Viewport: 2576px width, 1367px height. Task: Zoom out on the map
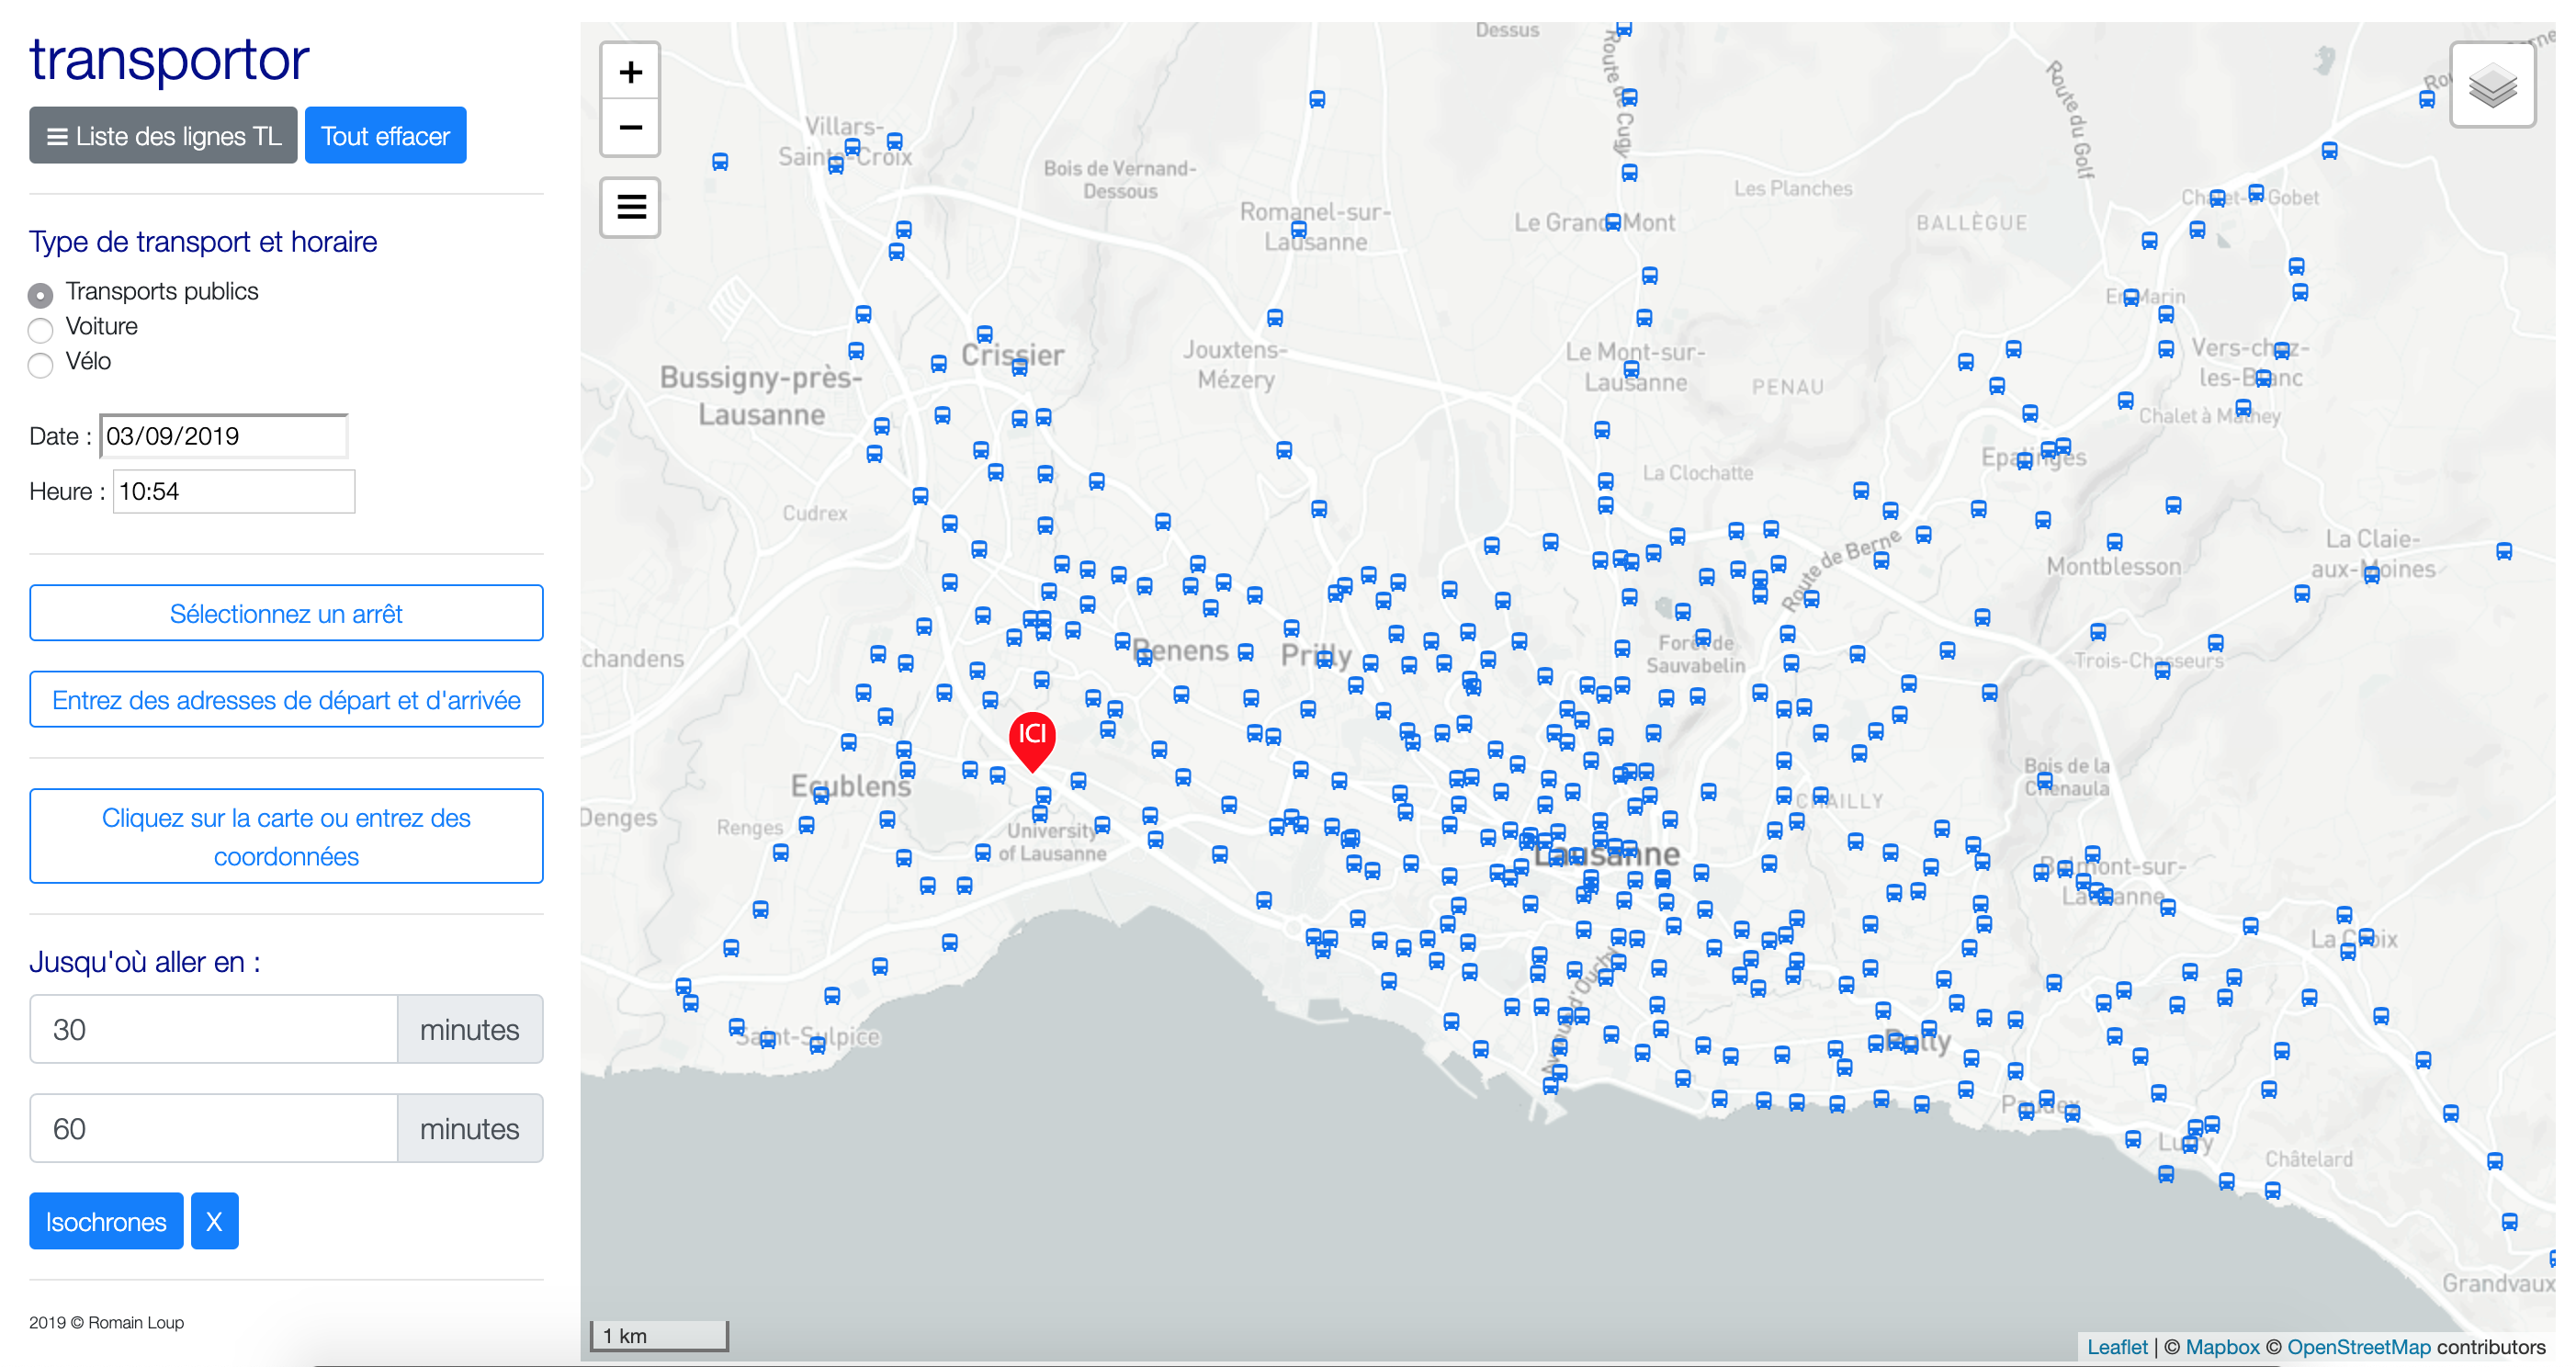[630, 127]
